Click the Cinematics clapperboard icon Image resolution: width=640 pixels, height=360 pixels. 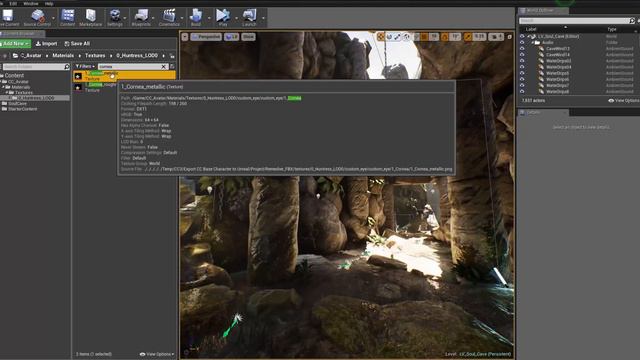(169, 16)
